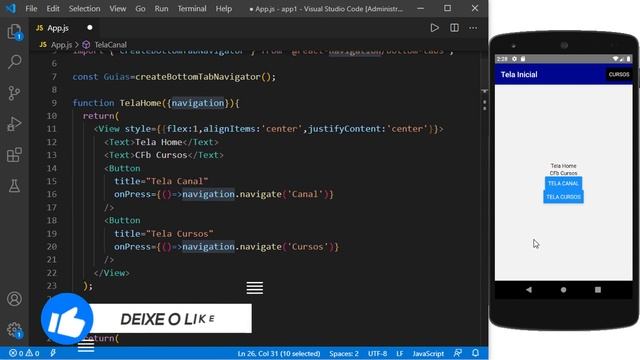Open the Explorer view in activity bar
640x360 pixels.
[x=15, y=31]
